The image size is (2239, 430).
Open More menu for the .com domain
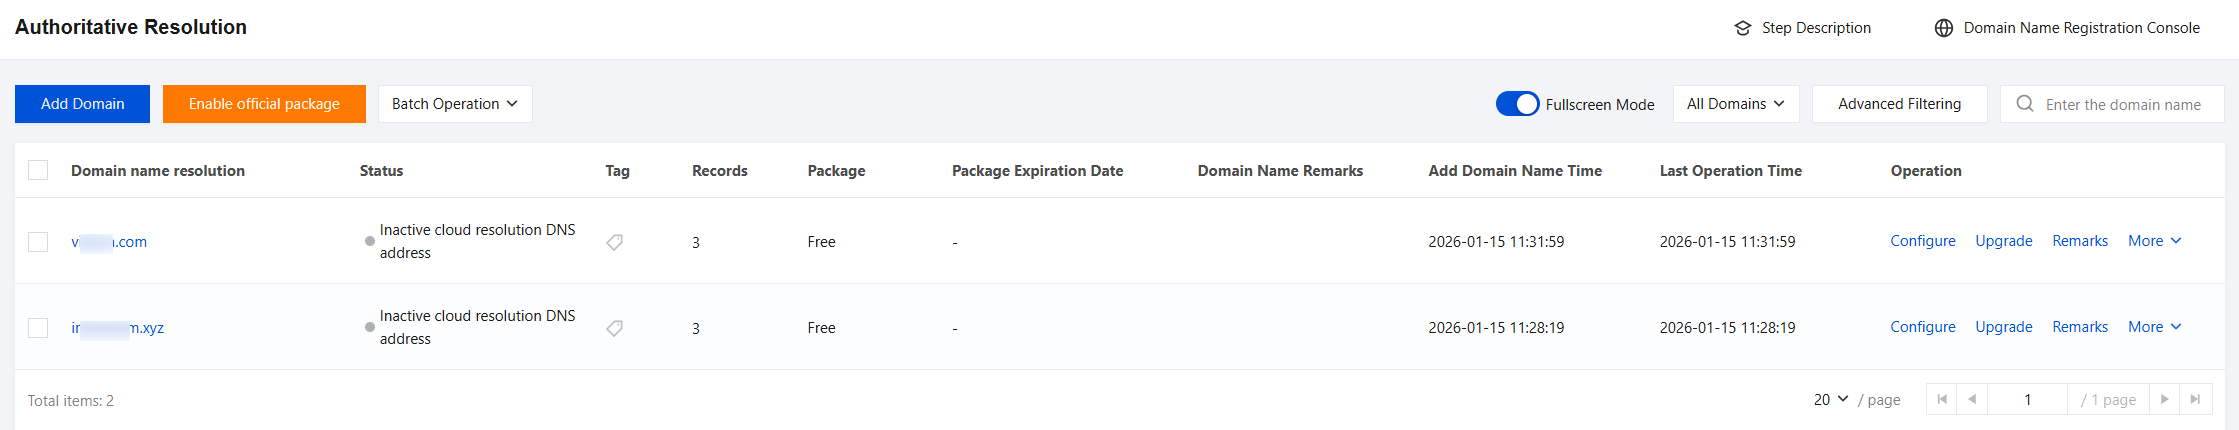coord(2154,241)
